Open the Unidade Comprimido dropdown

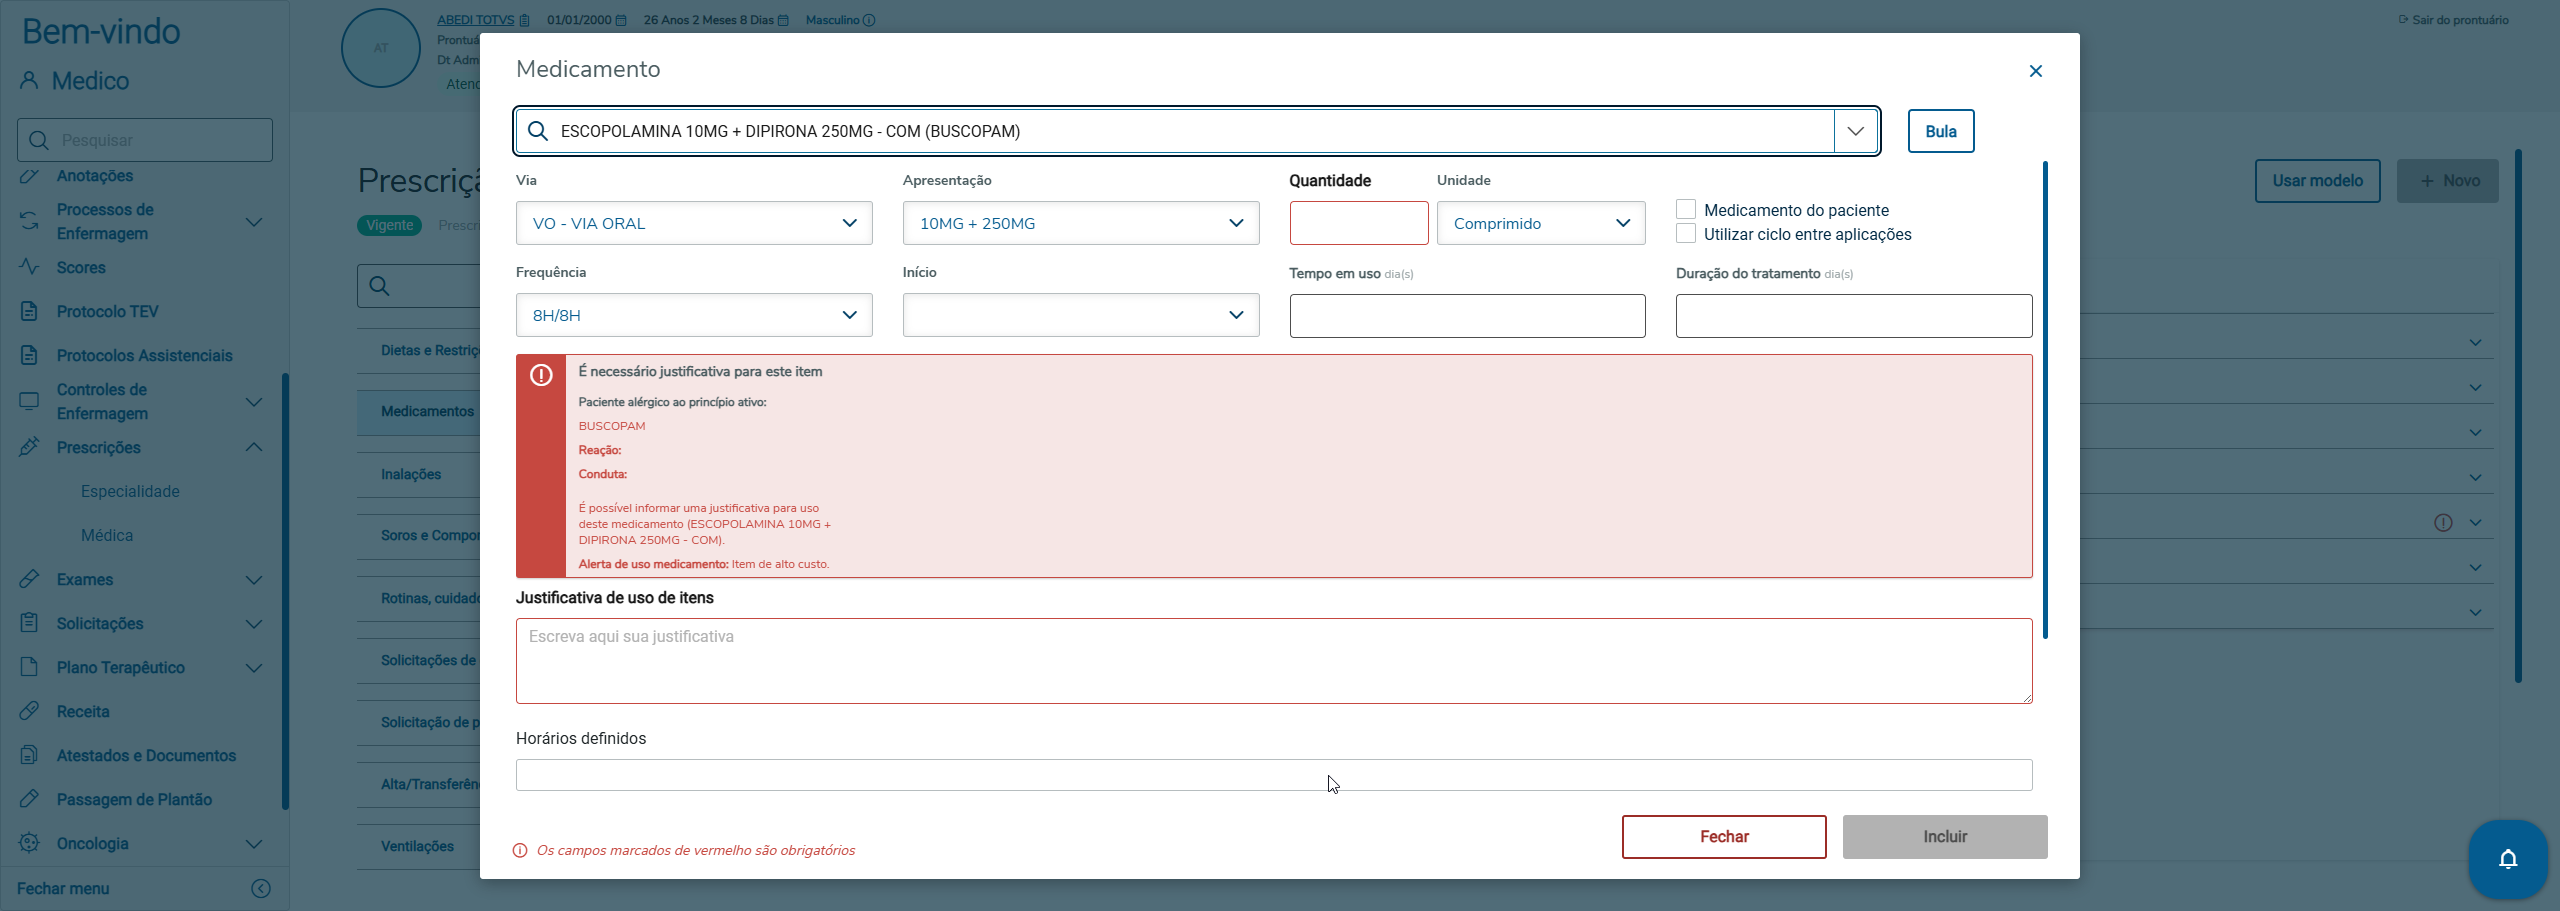tap(1540, 223)
